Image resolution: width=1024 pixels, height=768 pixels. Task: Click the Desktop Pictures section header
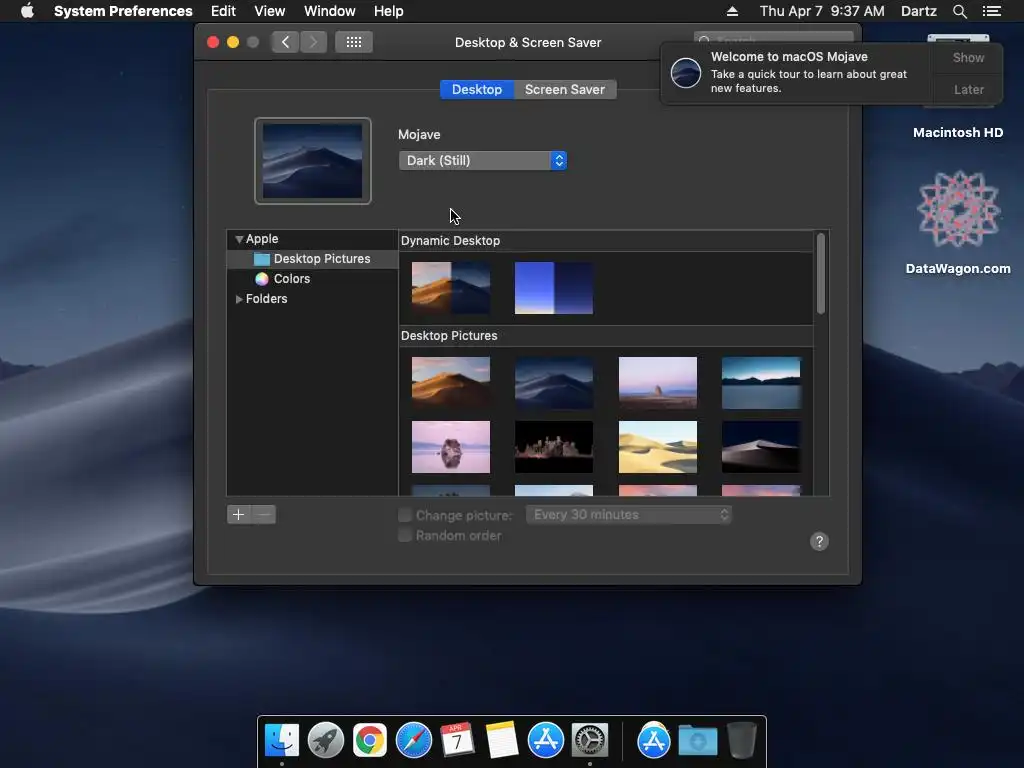click(x=449, y=336)
